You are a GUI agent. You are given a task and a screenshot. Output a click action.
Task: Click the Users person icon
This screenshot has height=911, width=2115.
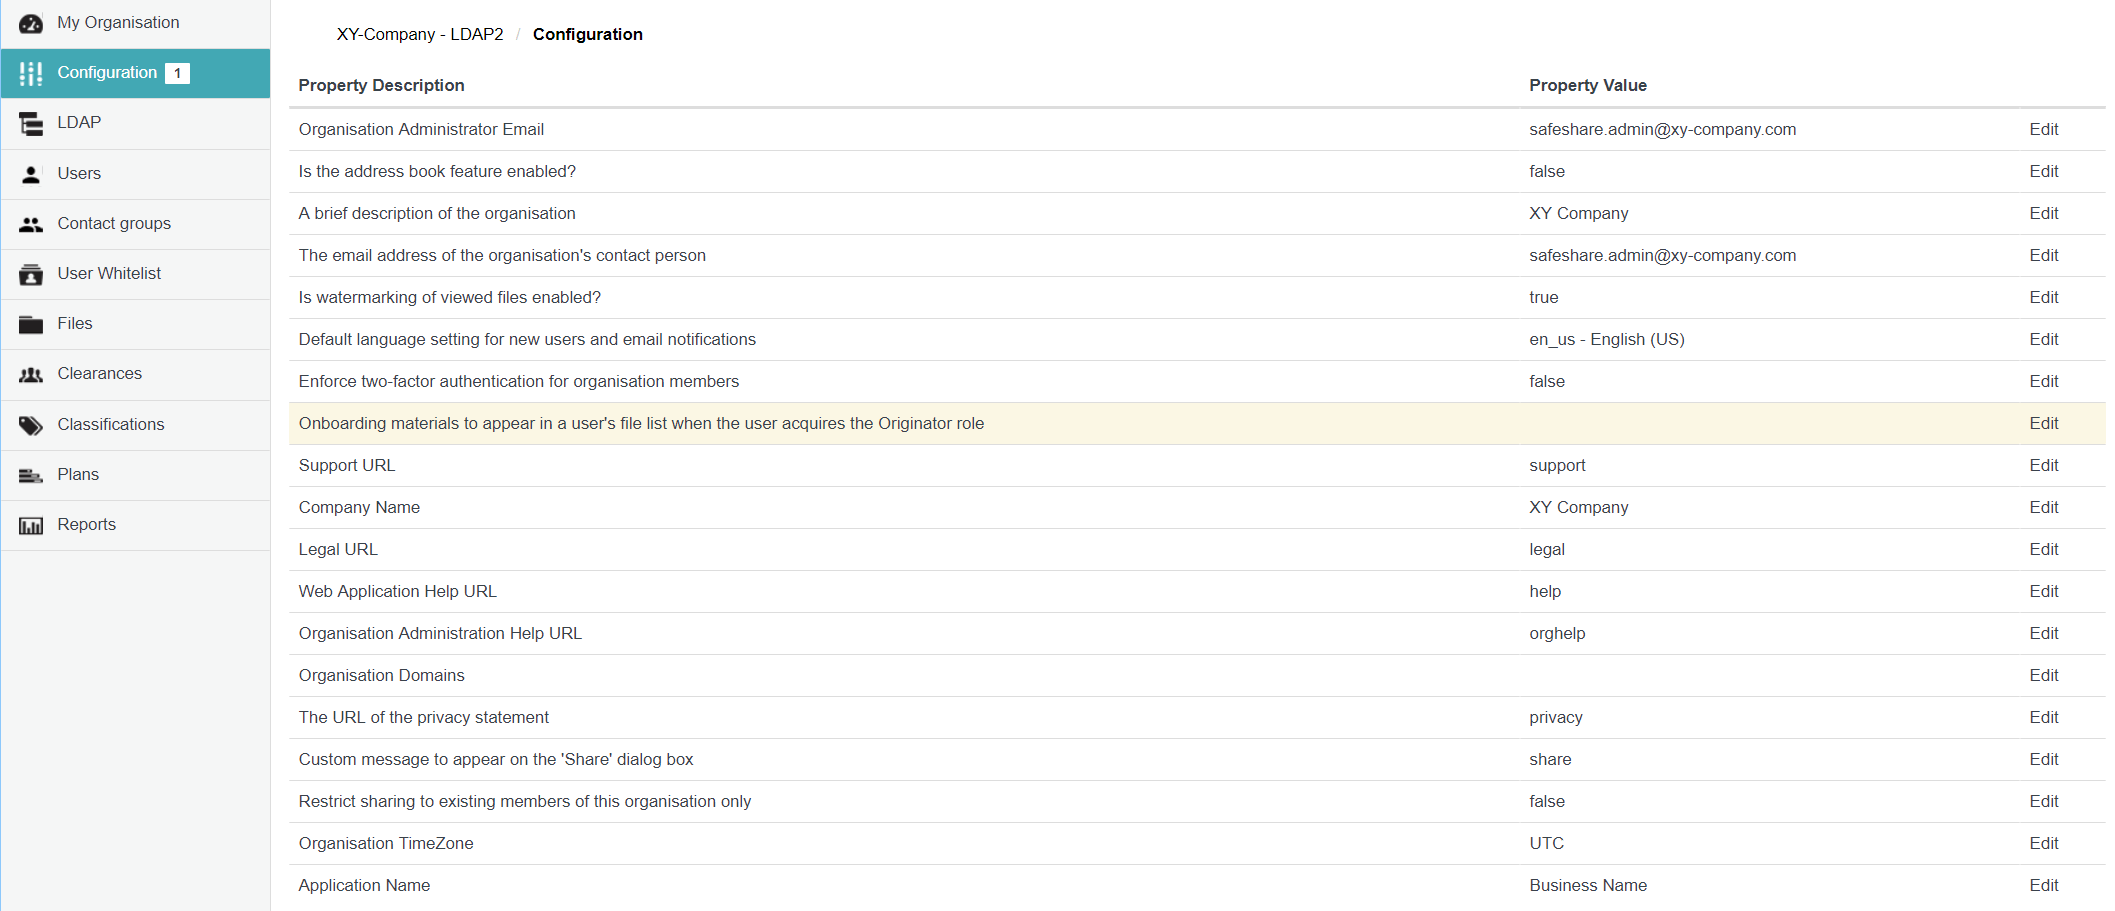point(31,174)
